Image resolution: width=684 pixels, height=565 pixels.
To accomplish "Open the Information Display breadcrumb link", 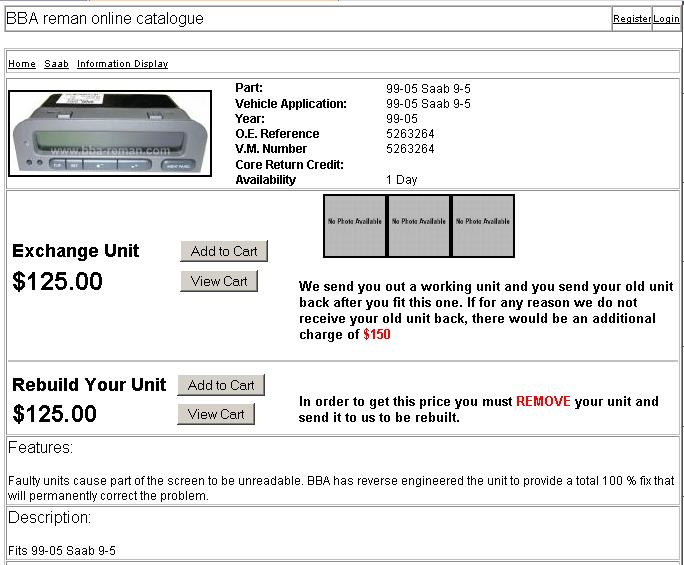I will (x=122, y=64).
